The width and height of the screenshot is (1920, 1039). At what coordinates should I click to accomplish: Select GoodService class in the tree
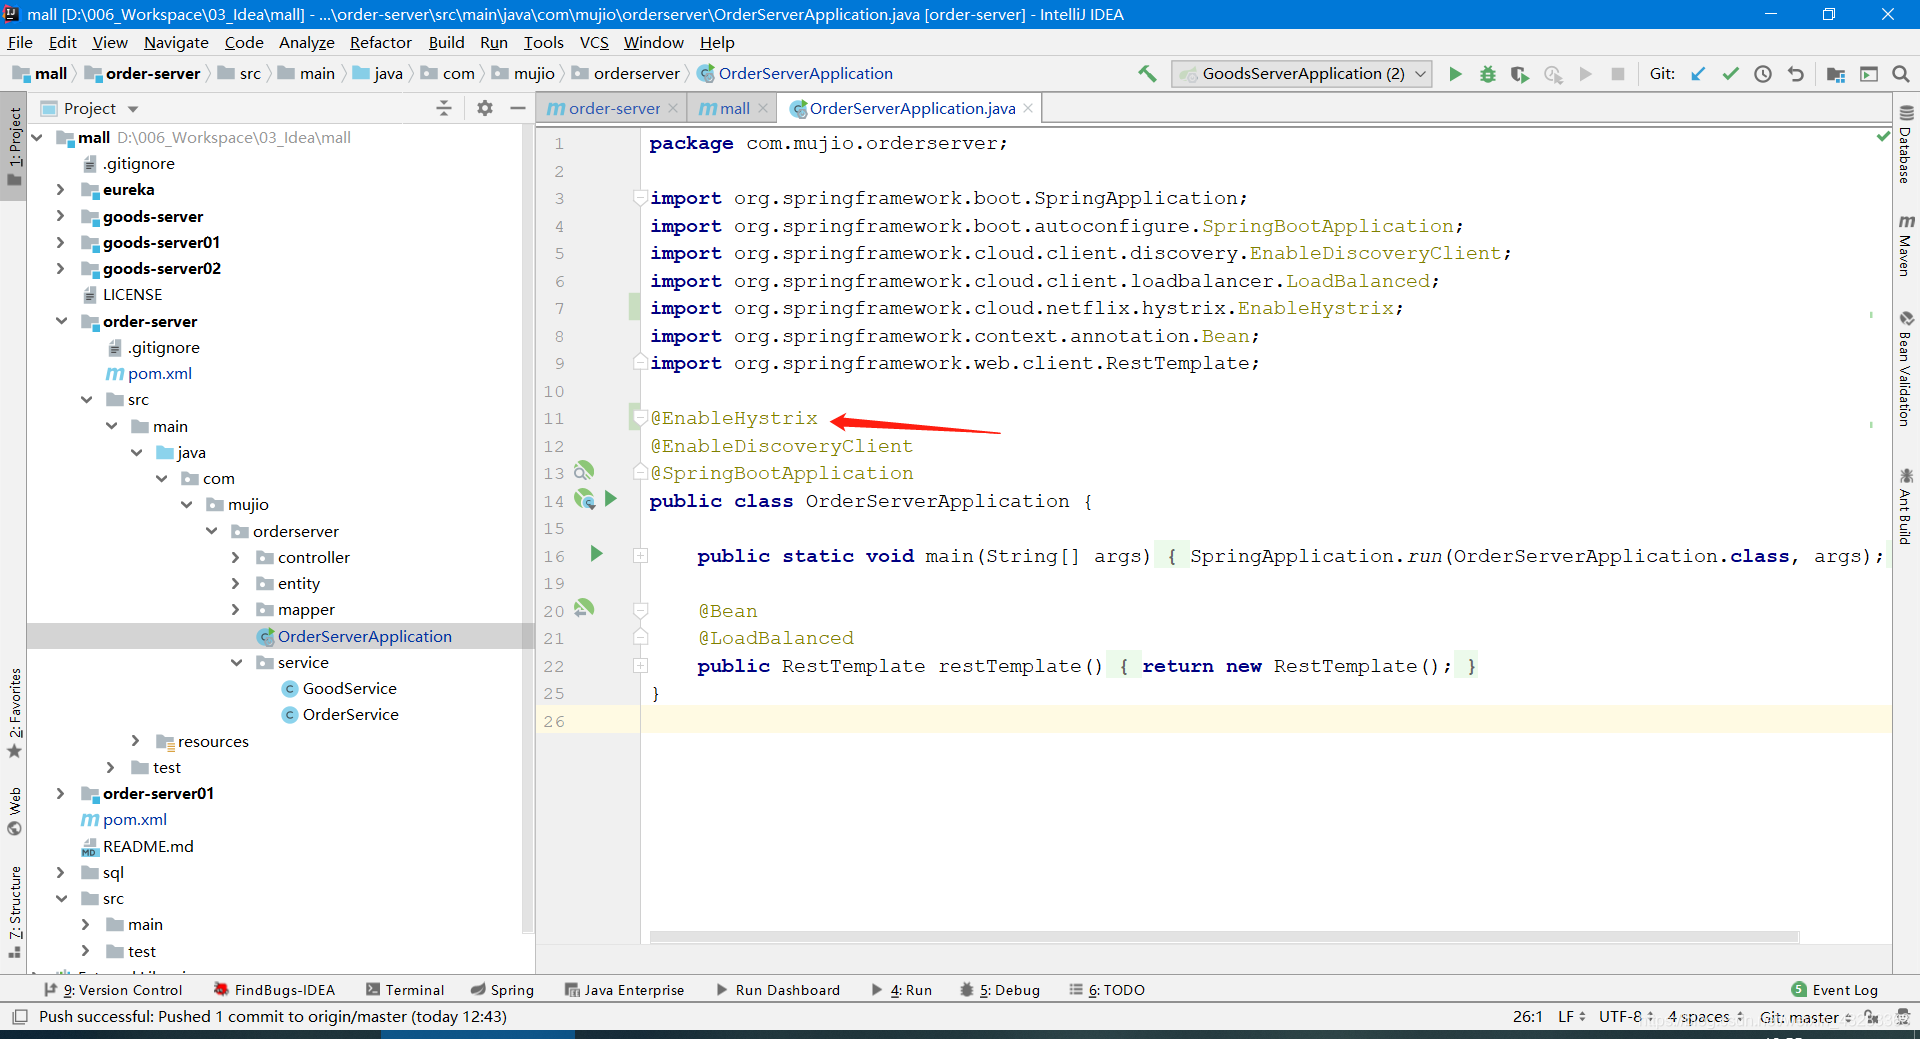pos(349,688)
